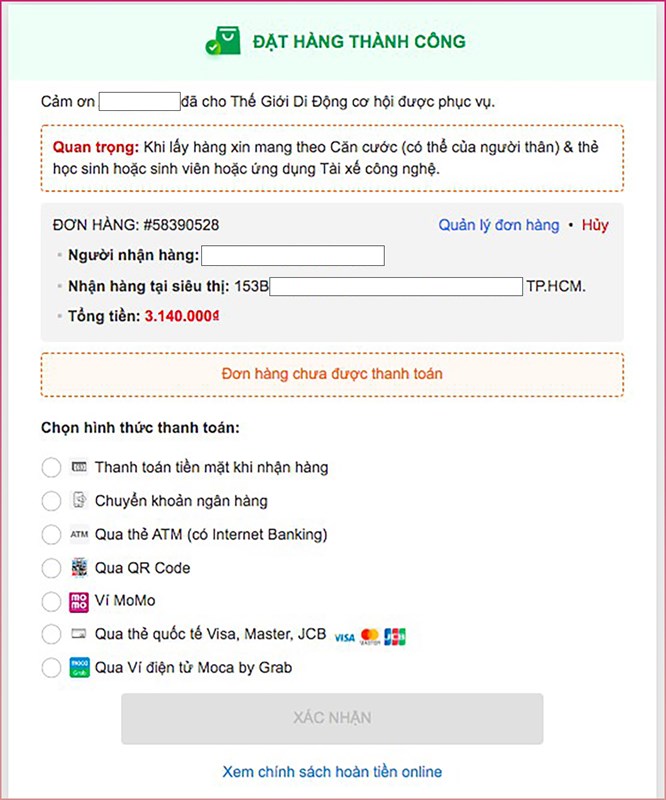Image resolution: width=666 pixels, height=800 pixels.
Task: Click the MoMo wallet logo
Action: [80, 602]
